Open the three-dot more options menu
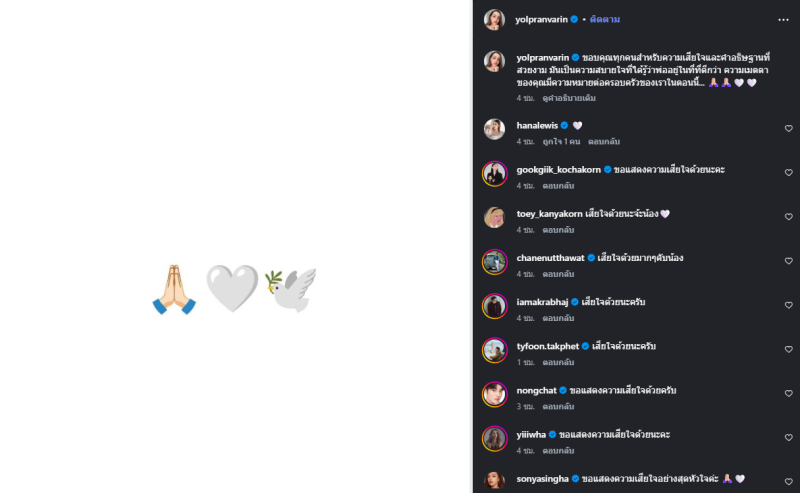Viewport: 800px width, 493px height. tap(783, 20)
